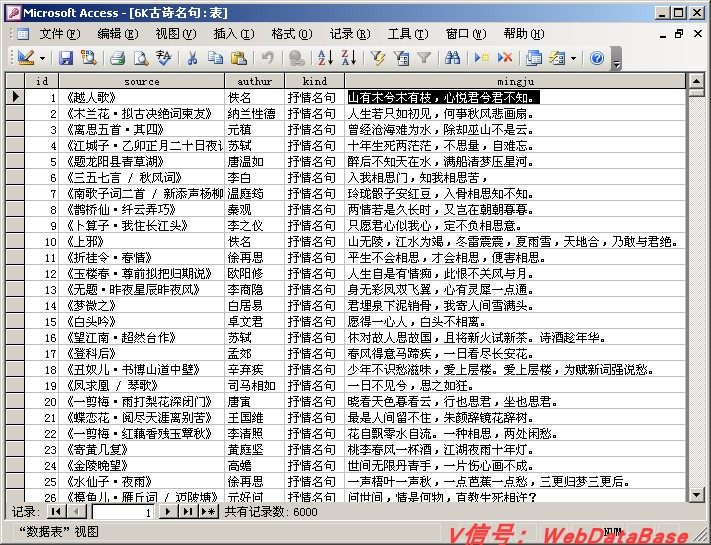
Task: Cut selection with the scissors icon
Action: point(193,58)
